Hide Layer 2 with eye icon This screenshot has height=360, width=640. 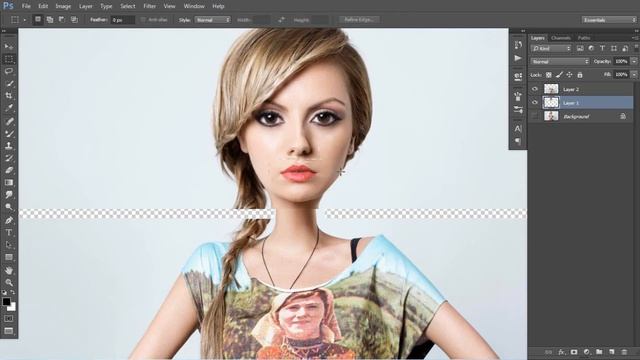(535, 89)
